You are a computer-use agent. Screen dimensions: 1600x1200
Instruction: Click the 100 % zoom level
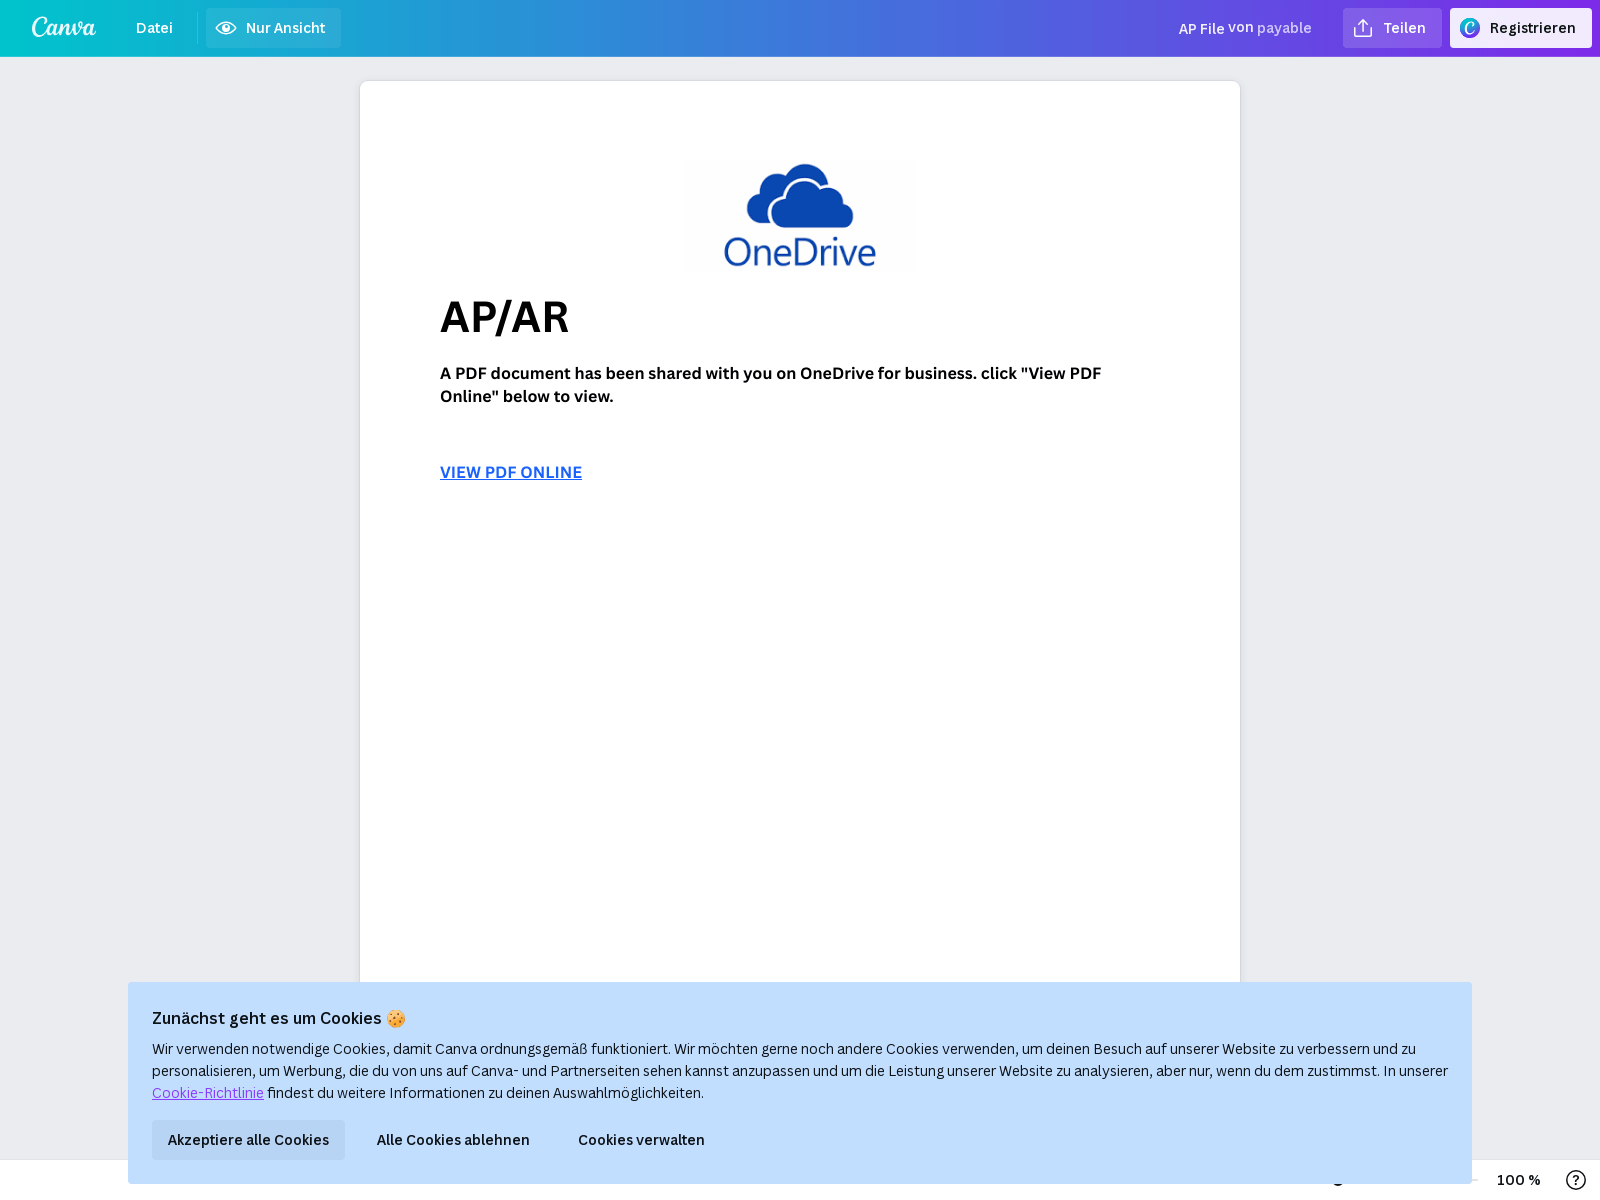(1518, 1180)
